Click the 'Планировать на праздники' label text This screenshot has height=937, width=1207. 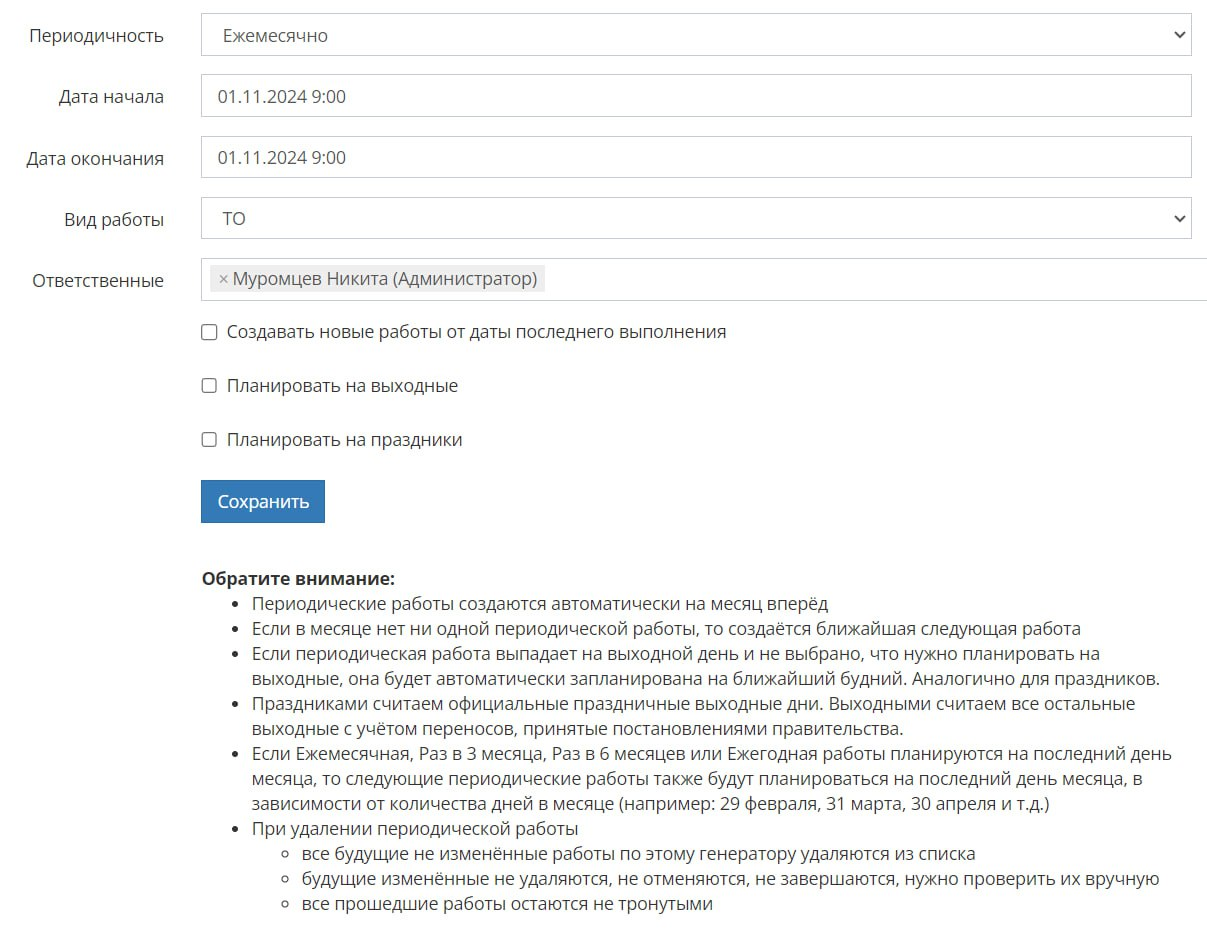344,440
